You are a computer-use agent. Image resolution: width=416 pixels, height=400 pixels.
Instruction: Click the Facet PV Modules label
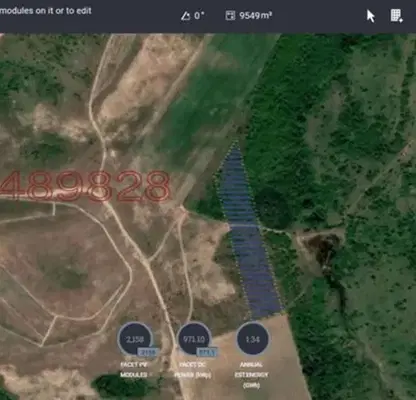point(134,370)
